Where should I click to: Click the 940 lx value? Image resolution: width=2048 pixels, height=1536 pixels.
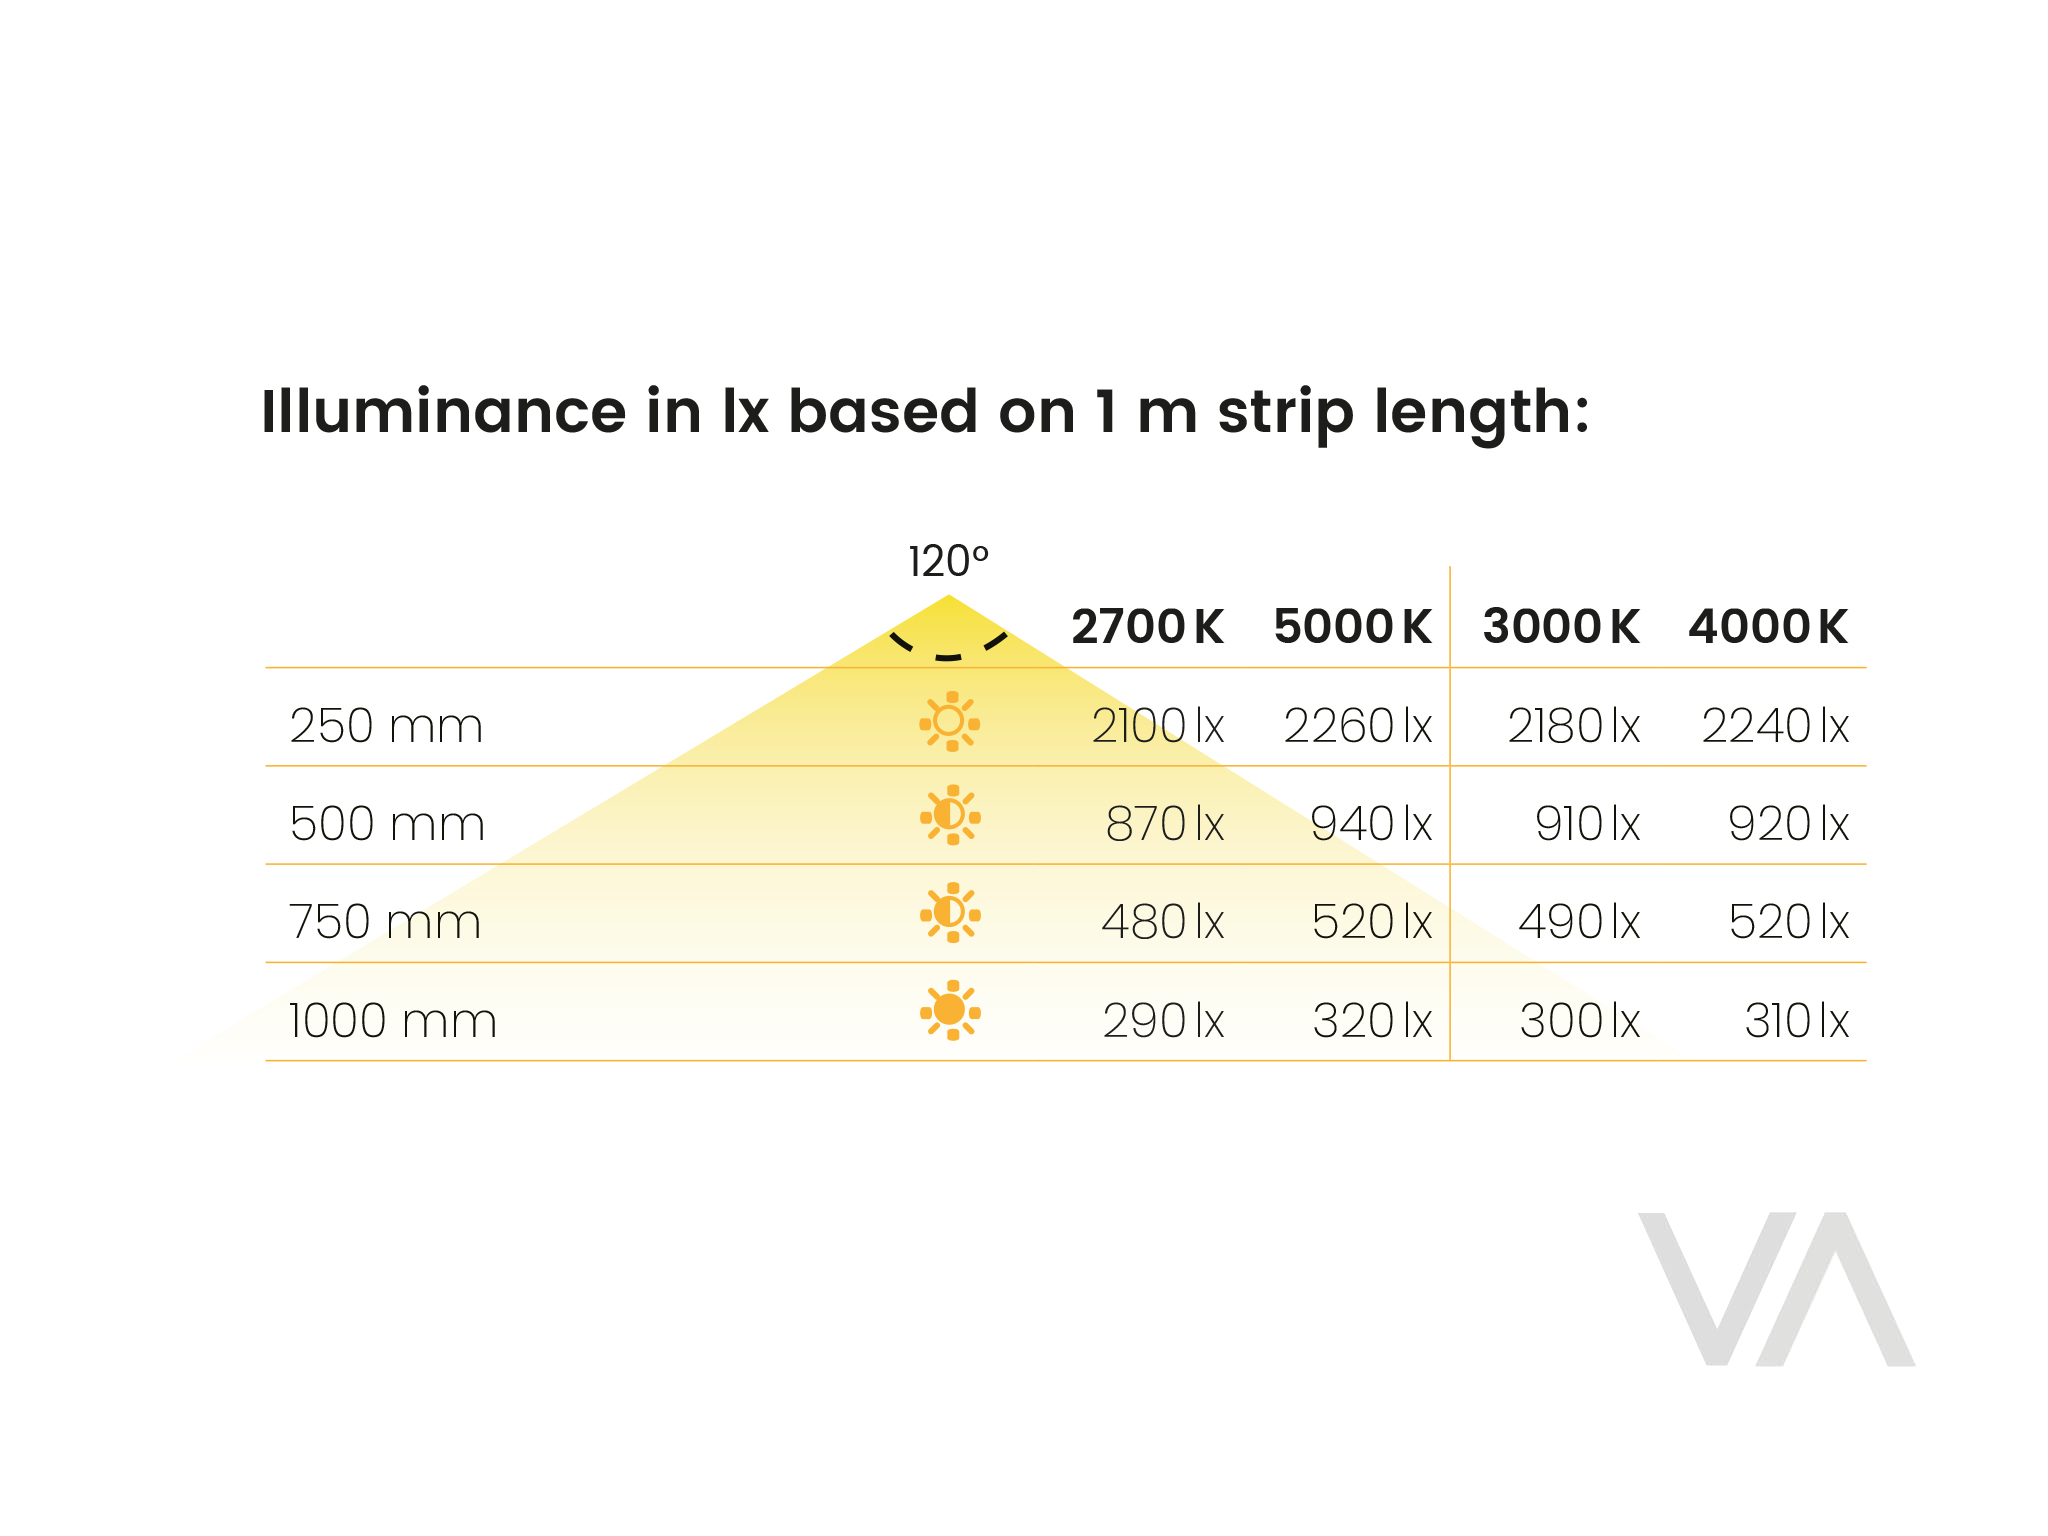pyautogui.click(x=1370, y=824)
